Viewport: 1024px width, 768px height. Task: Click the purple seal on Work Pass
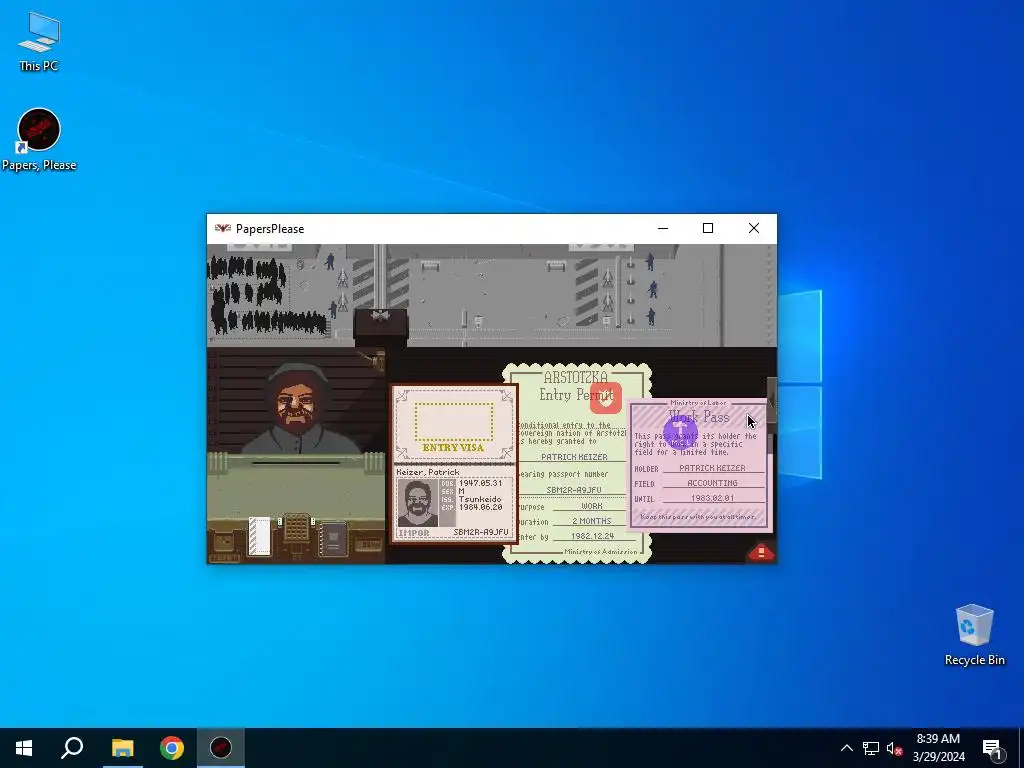pyautogui.click(x=679, y=430)
